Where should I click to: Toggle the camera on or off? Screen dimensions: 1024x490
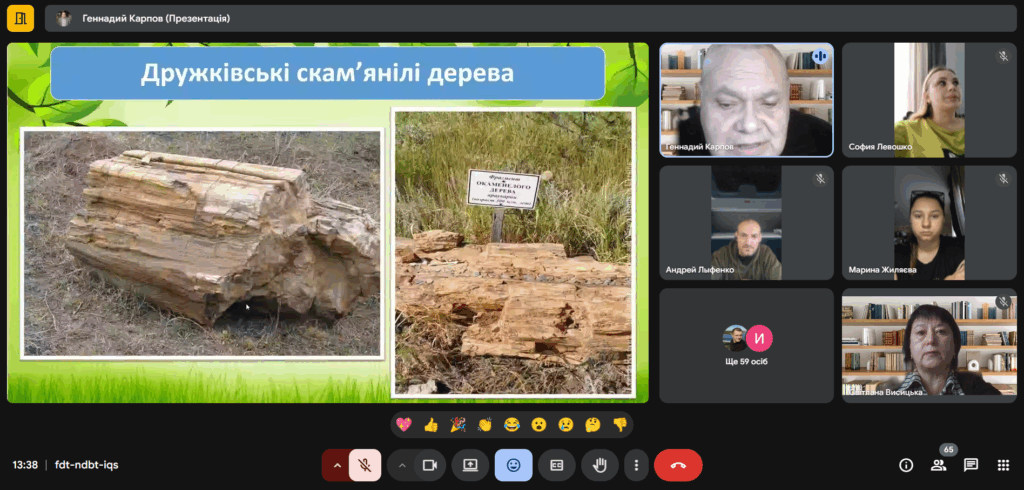click(x=430, y=465)
